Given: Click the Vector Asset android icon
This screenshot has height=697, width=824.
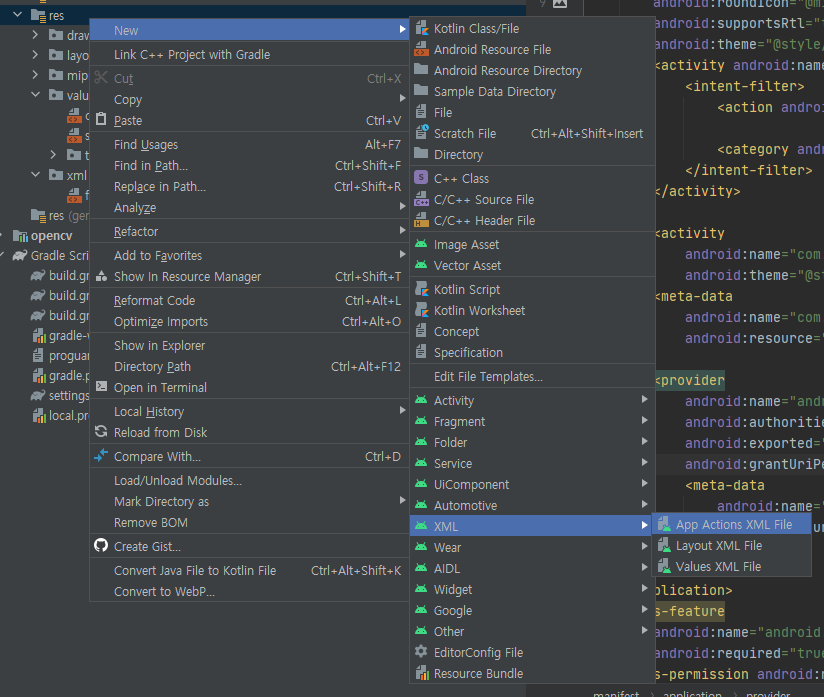Looking at the screenshot, I should (421, 265).
